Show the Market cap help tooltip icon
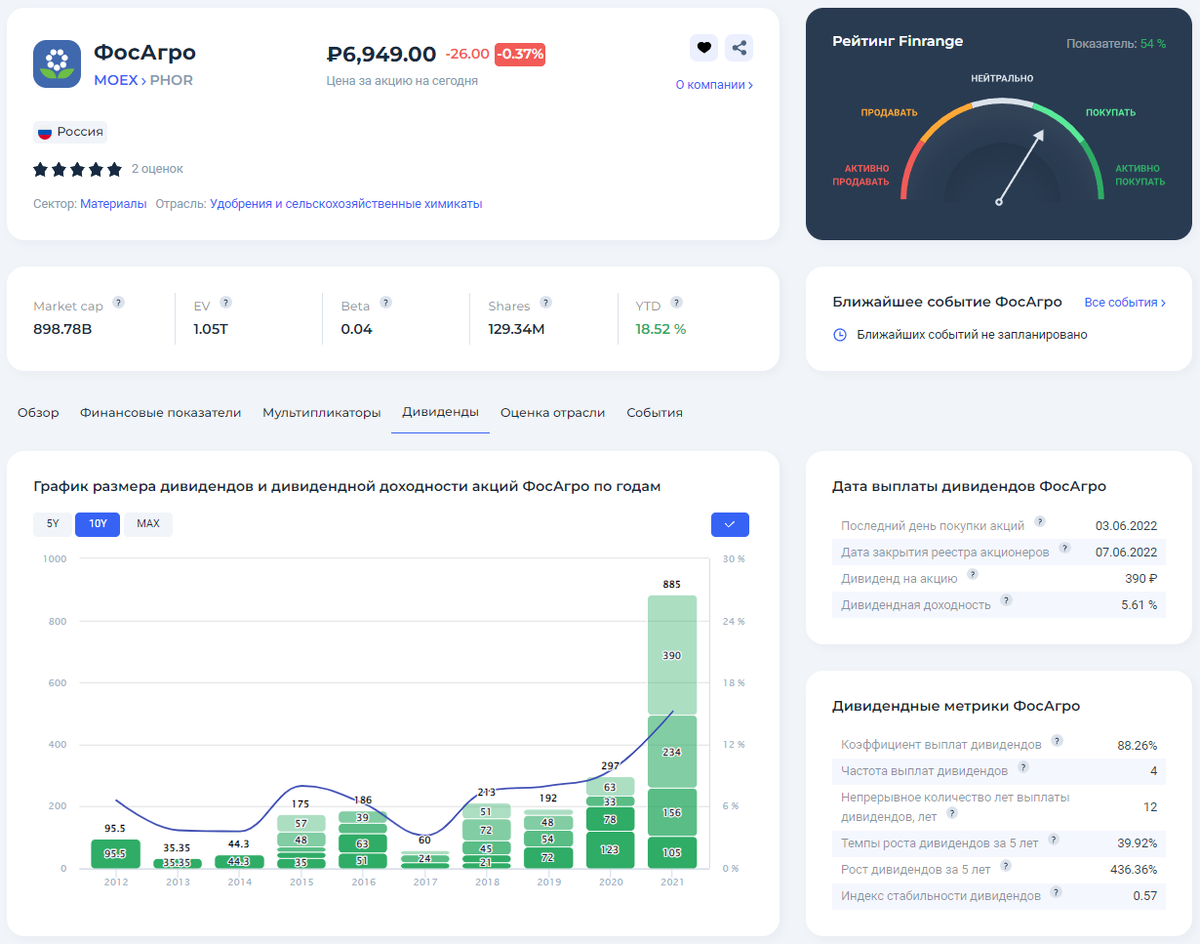The width and height of the screenshot is (1200, 944). click(119, 302)
